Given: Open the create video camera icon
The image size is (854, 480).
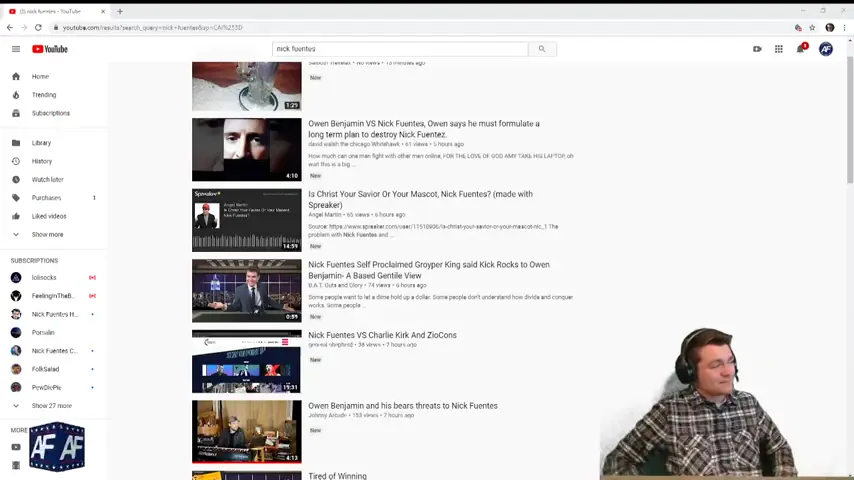Looking at the screenshot, I should click(757, 49).
